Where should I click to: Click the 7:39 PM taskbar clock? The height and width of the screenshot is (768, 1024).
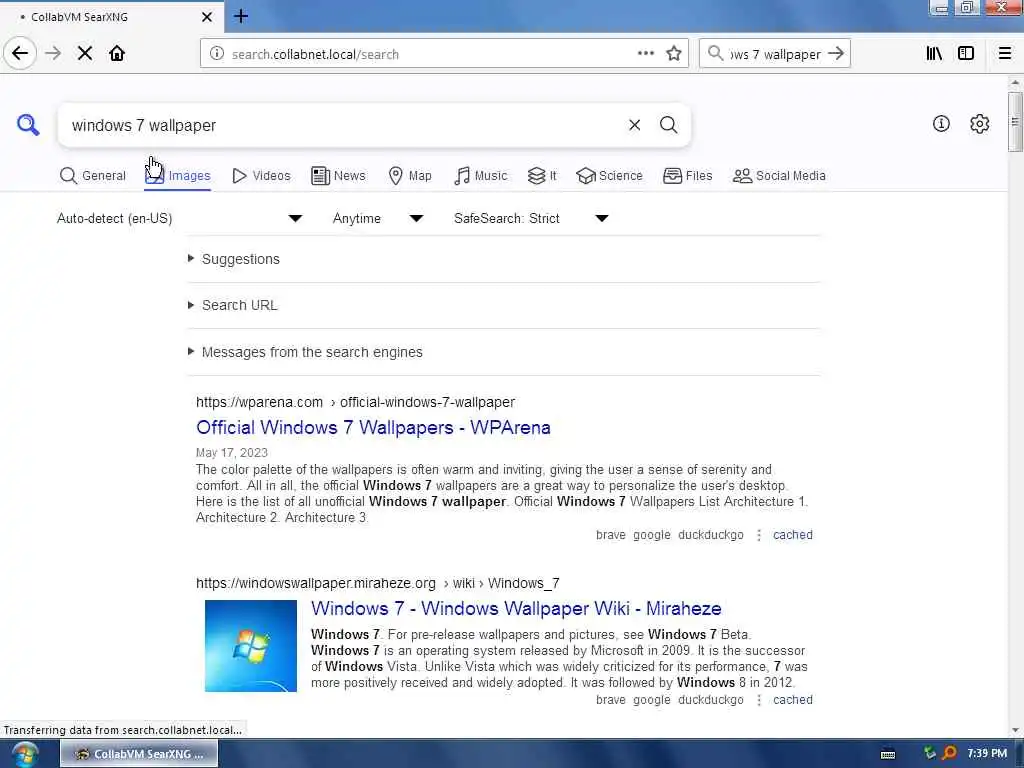[x=987, y=753]
